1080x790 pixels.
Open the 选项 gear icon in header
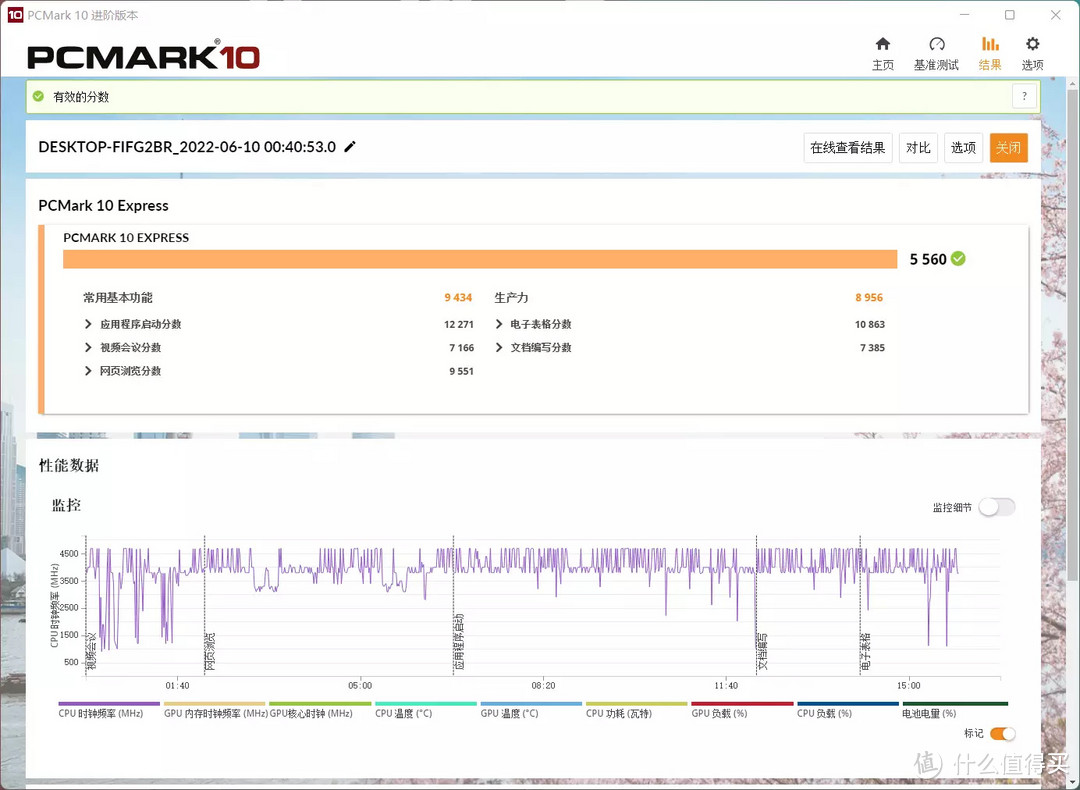coord(1032,44)
